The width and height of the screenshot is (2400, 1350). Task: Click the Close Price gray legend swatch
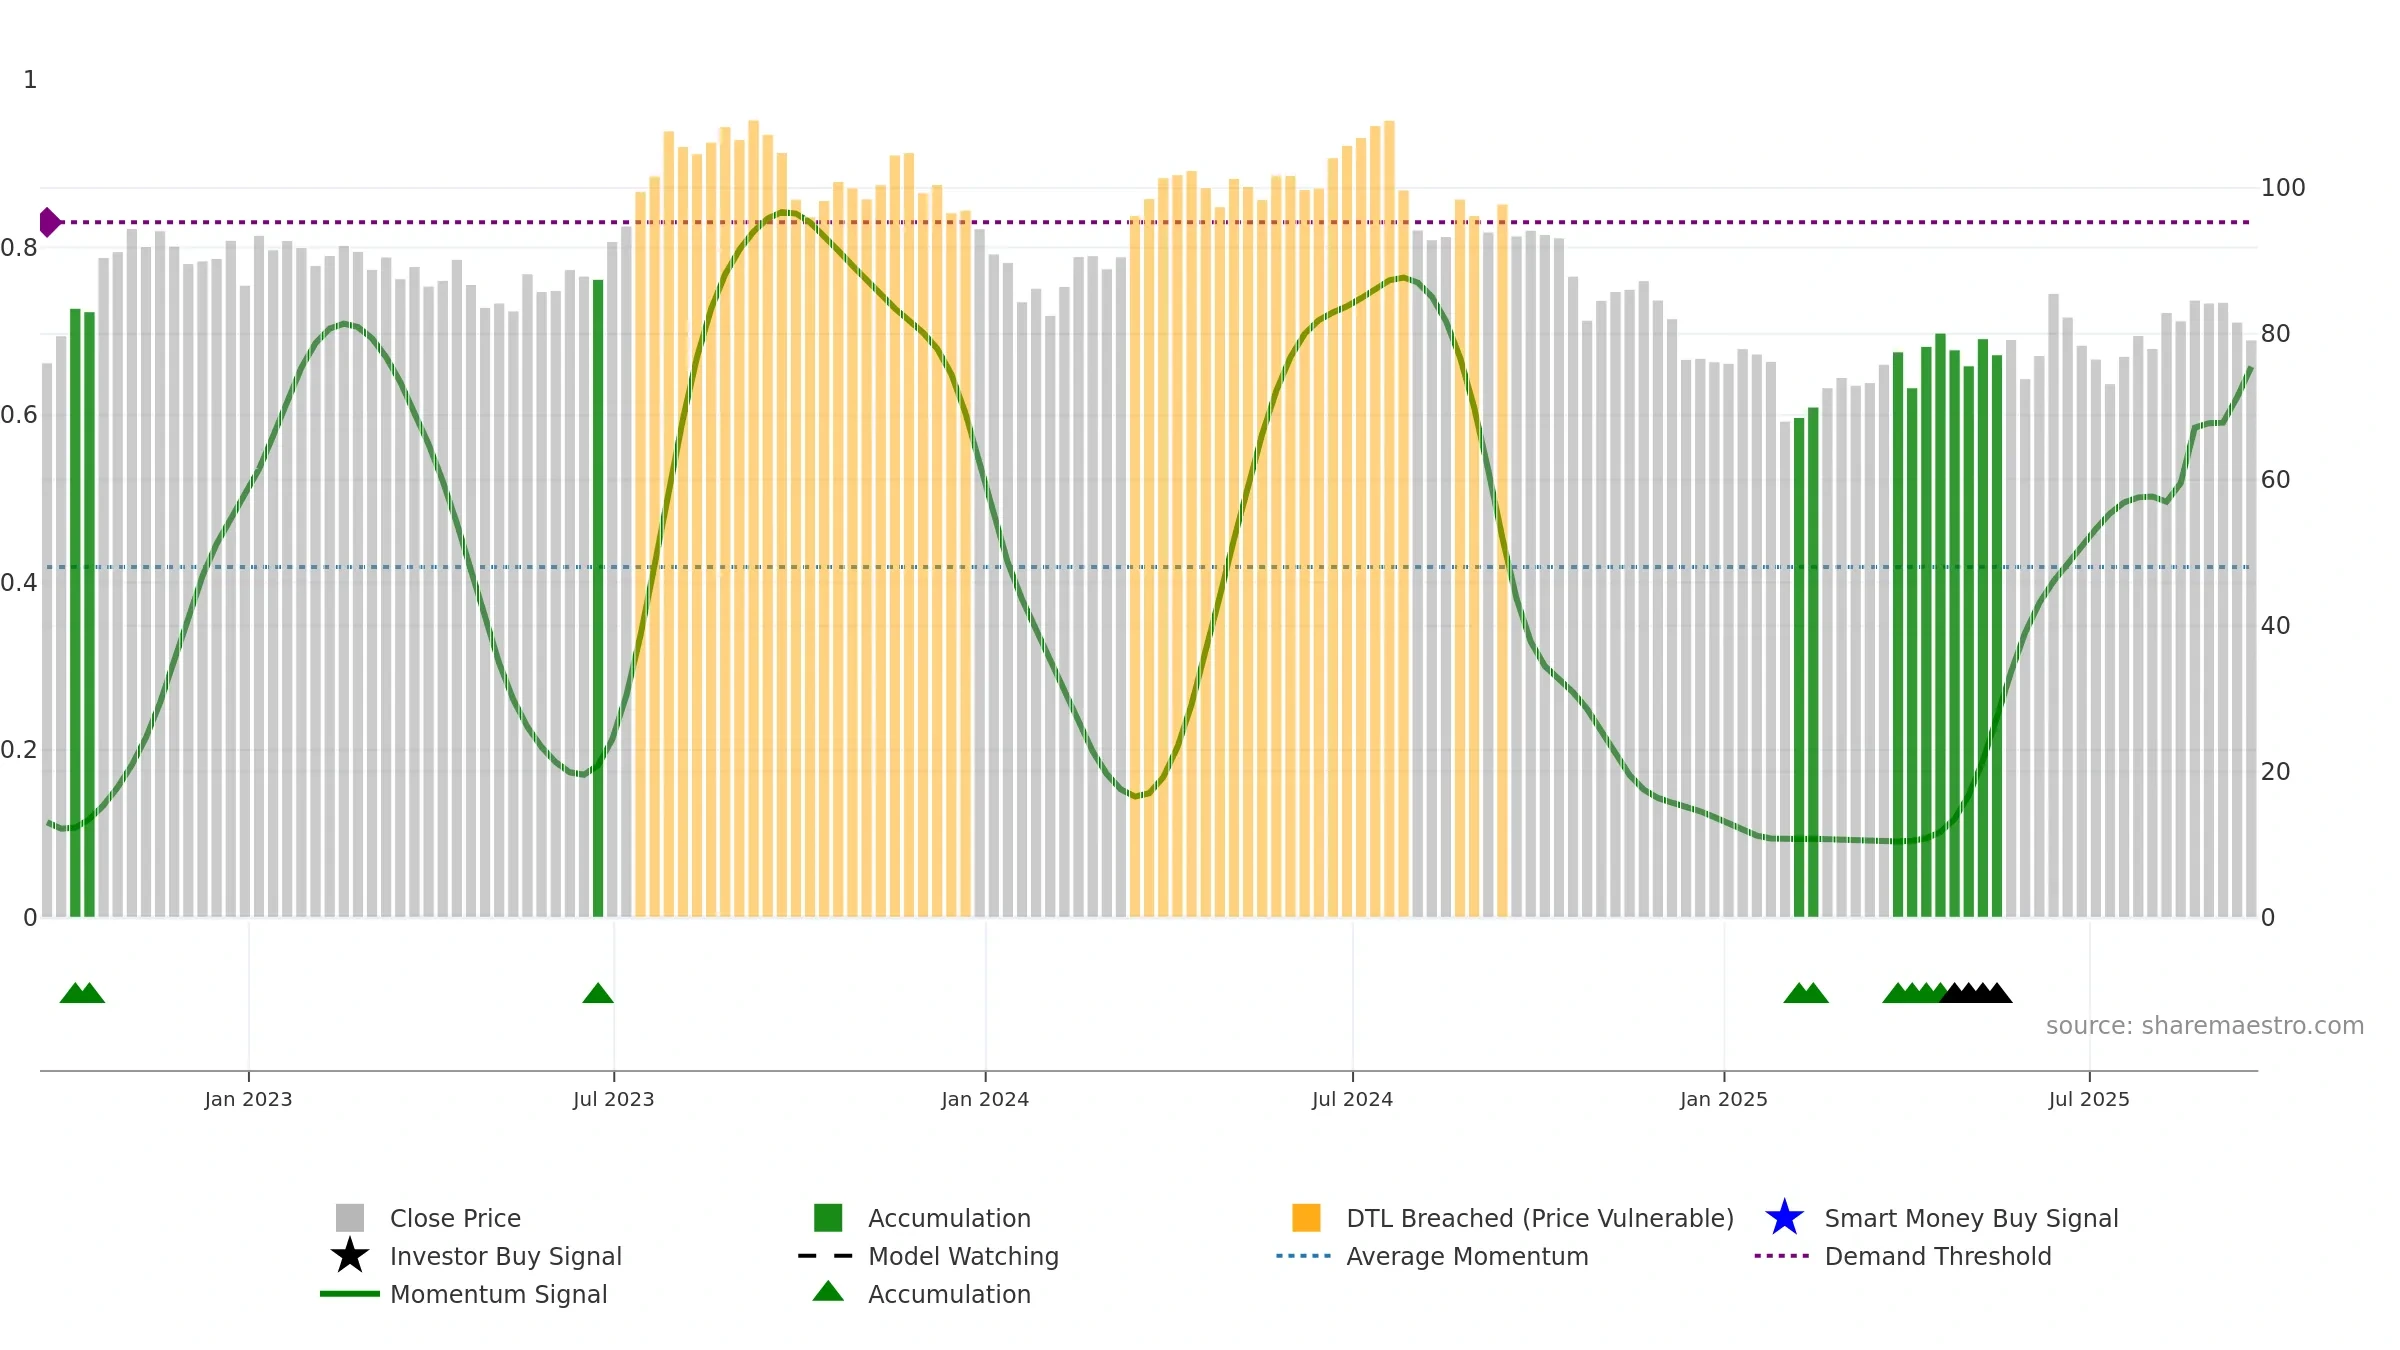tap(350, 1218)
